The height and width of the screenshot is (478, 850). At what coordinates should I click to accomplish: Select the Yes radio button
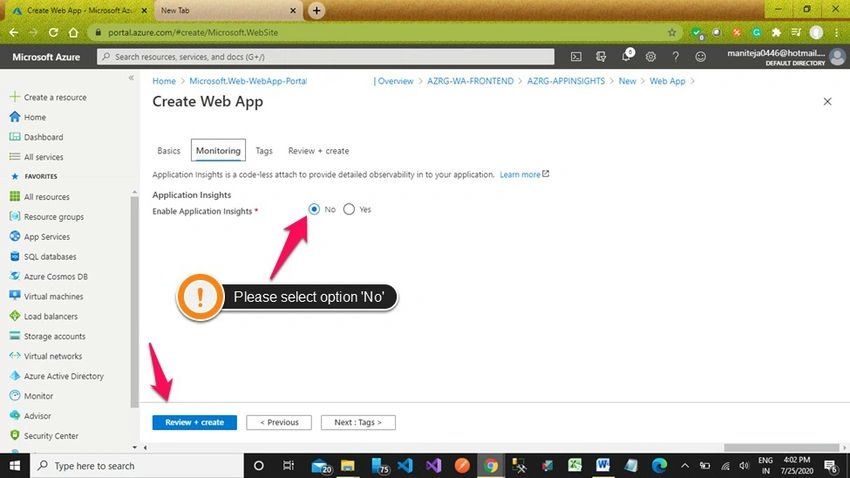coord(349,209)
